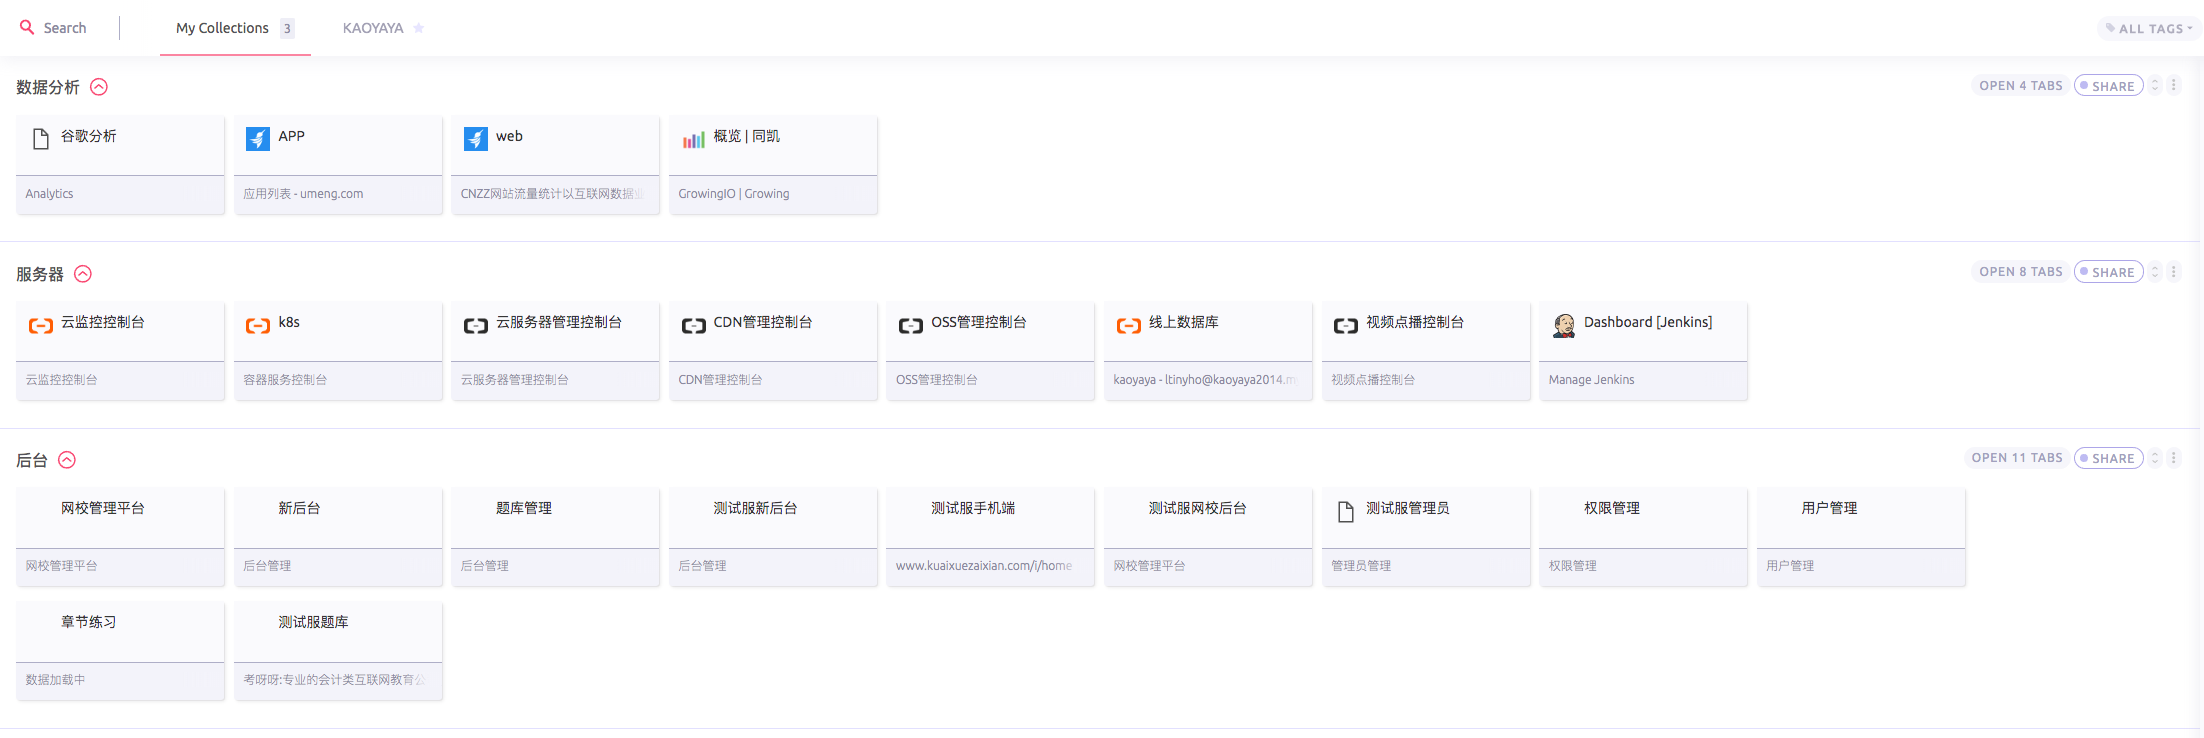Collapse the 数据分析 collection
The height and width of the screenshot is (738, 2204).
[x=99, y=87]
